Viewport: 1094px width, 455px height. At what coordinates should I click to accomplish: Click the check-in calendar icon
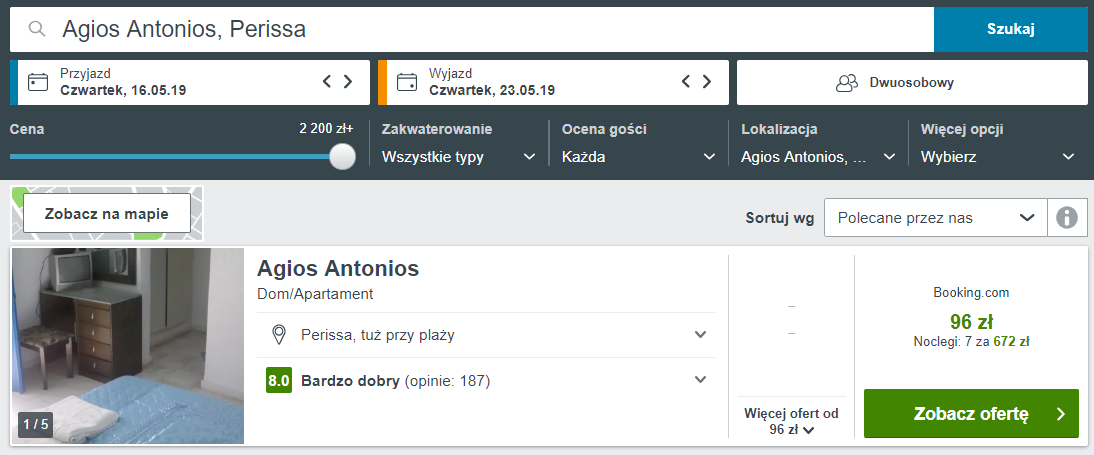pyautogui.click(x=38, y=82)
